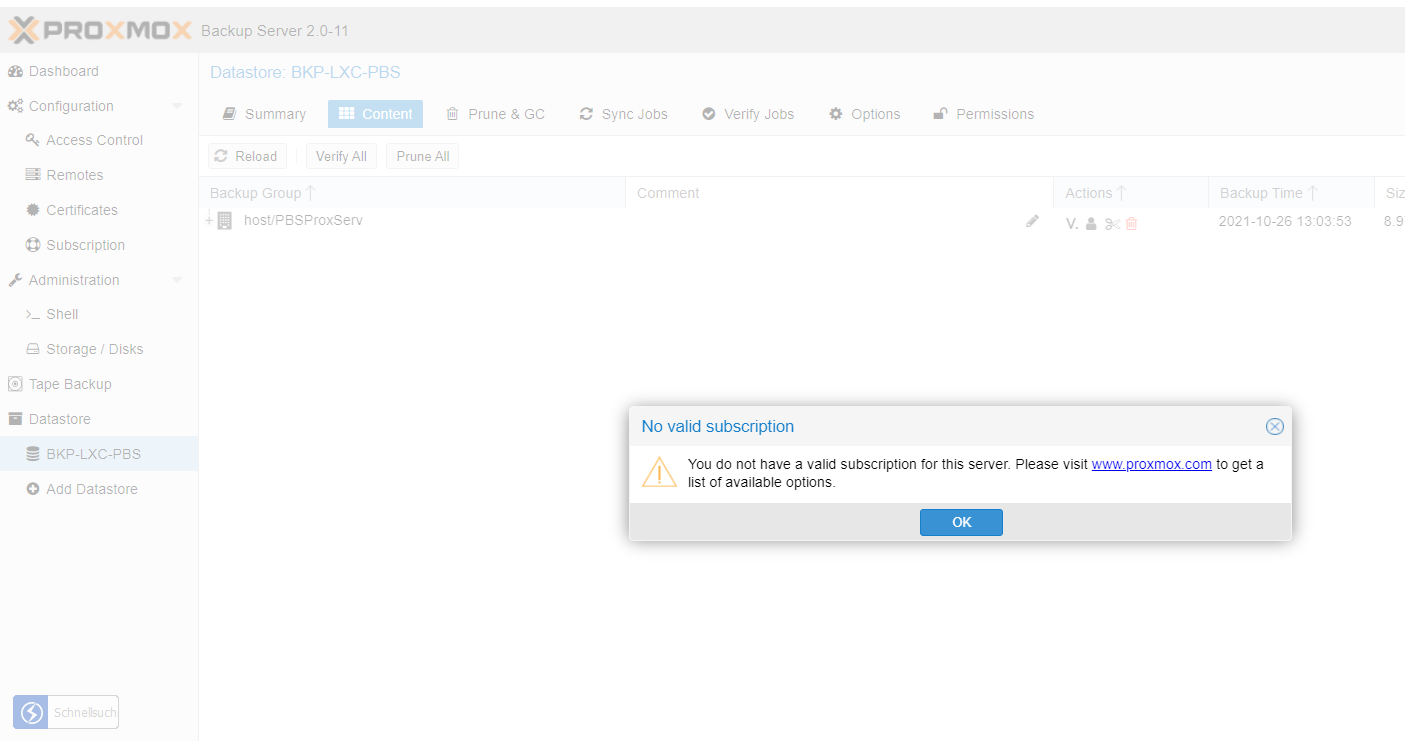This screenshot has height=741, width=1405.
Task: Click the Prune All button
Action: pos(422,156)
